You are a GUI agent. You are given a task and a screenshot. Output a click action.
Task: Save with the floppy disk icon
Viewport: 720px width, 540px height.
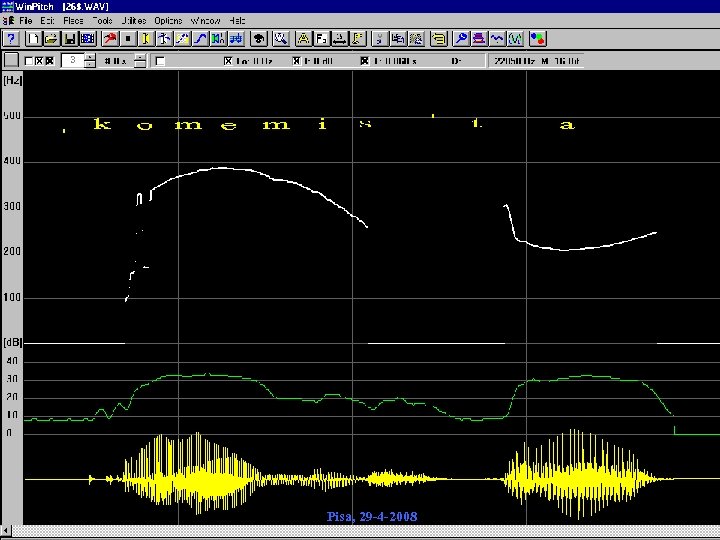click(70, 39)
